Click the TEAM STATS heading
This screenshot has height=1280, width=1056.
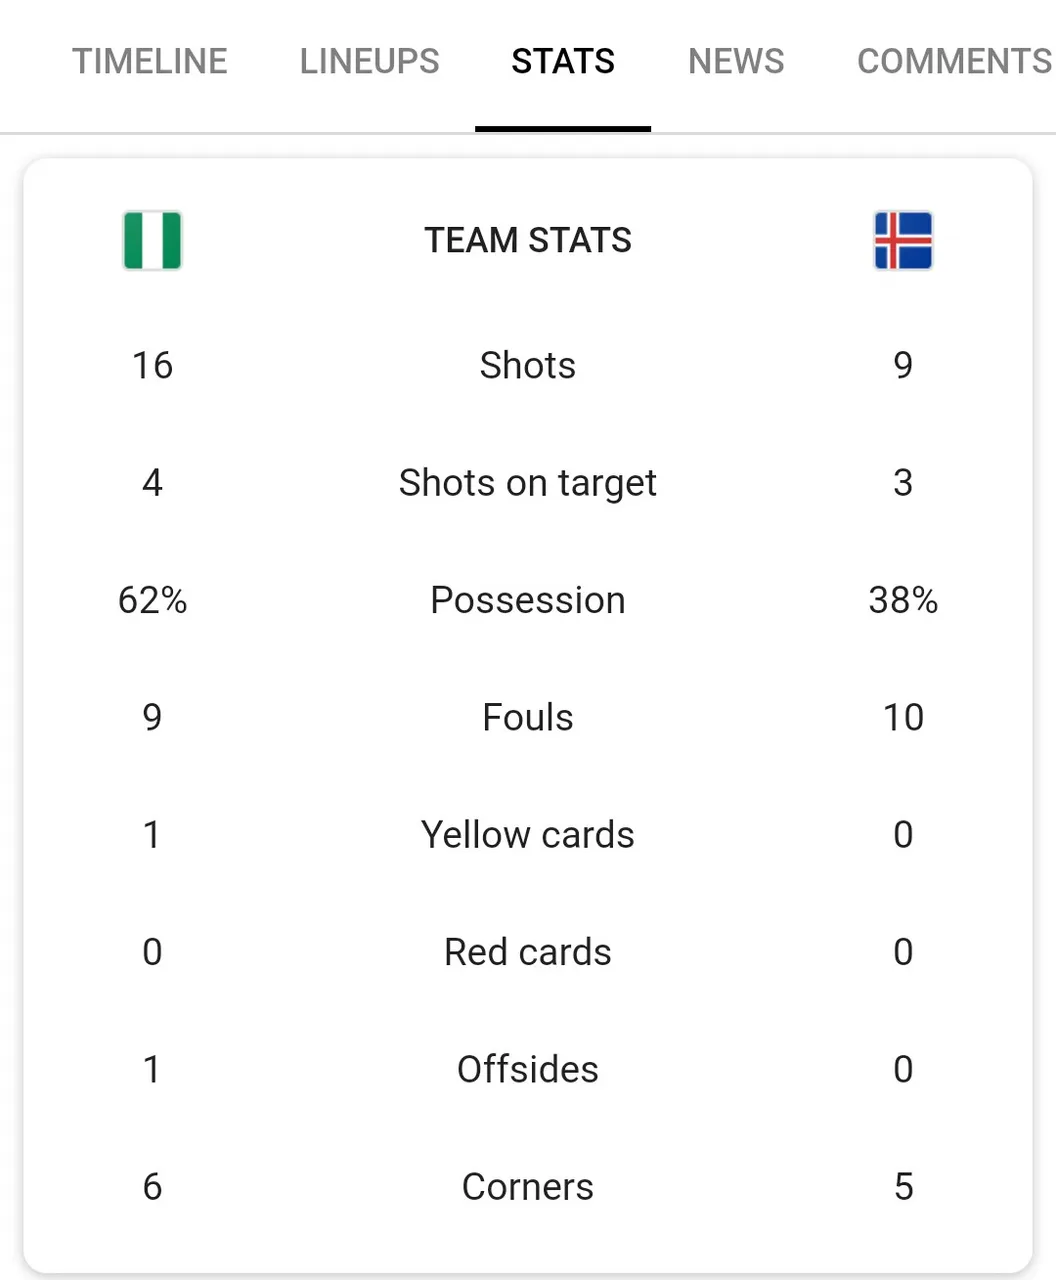(528, 240)
